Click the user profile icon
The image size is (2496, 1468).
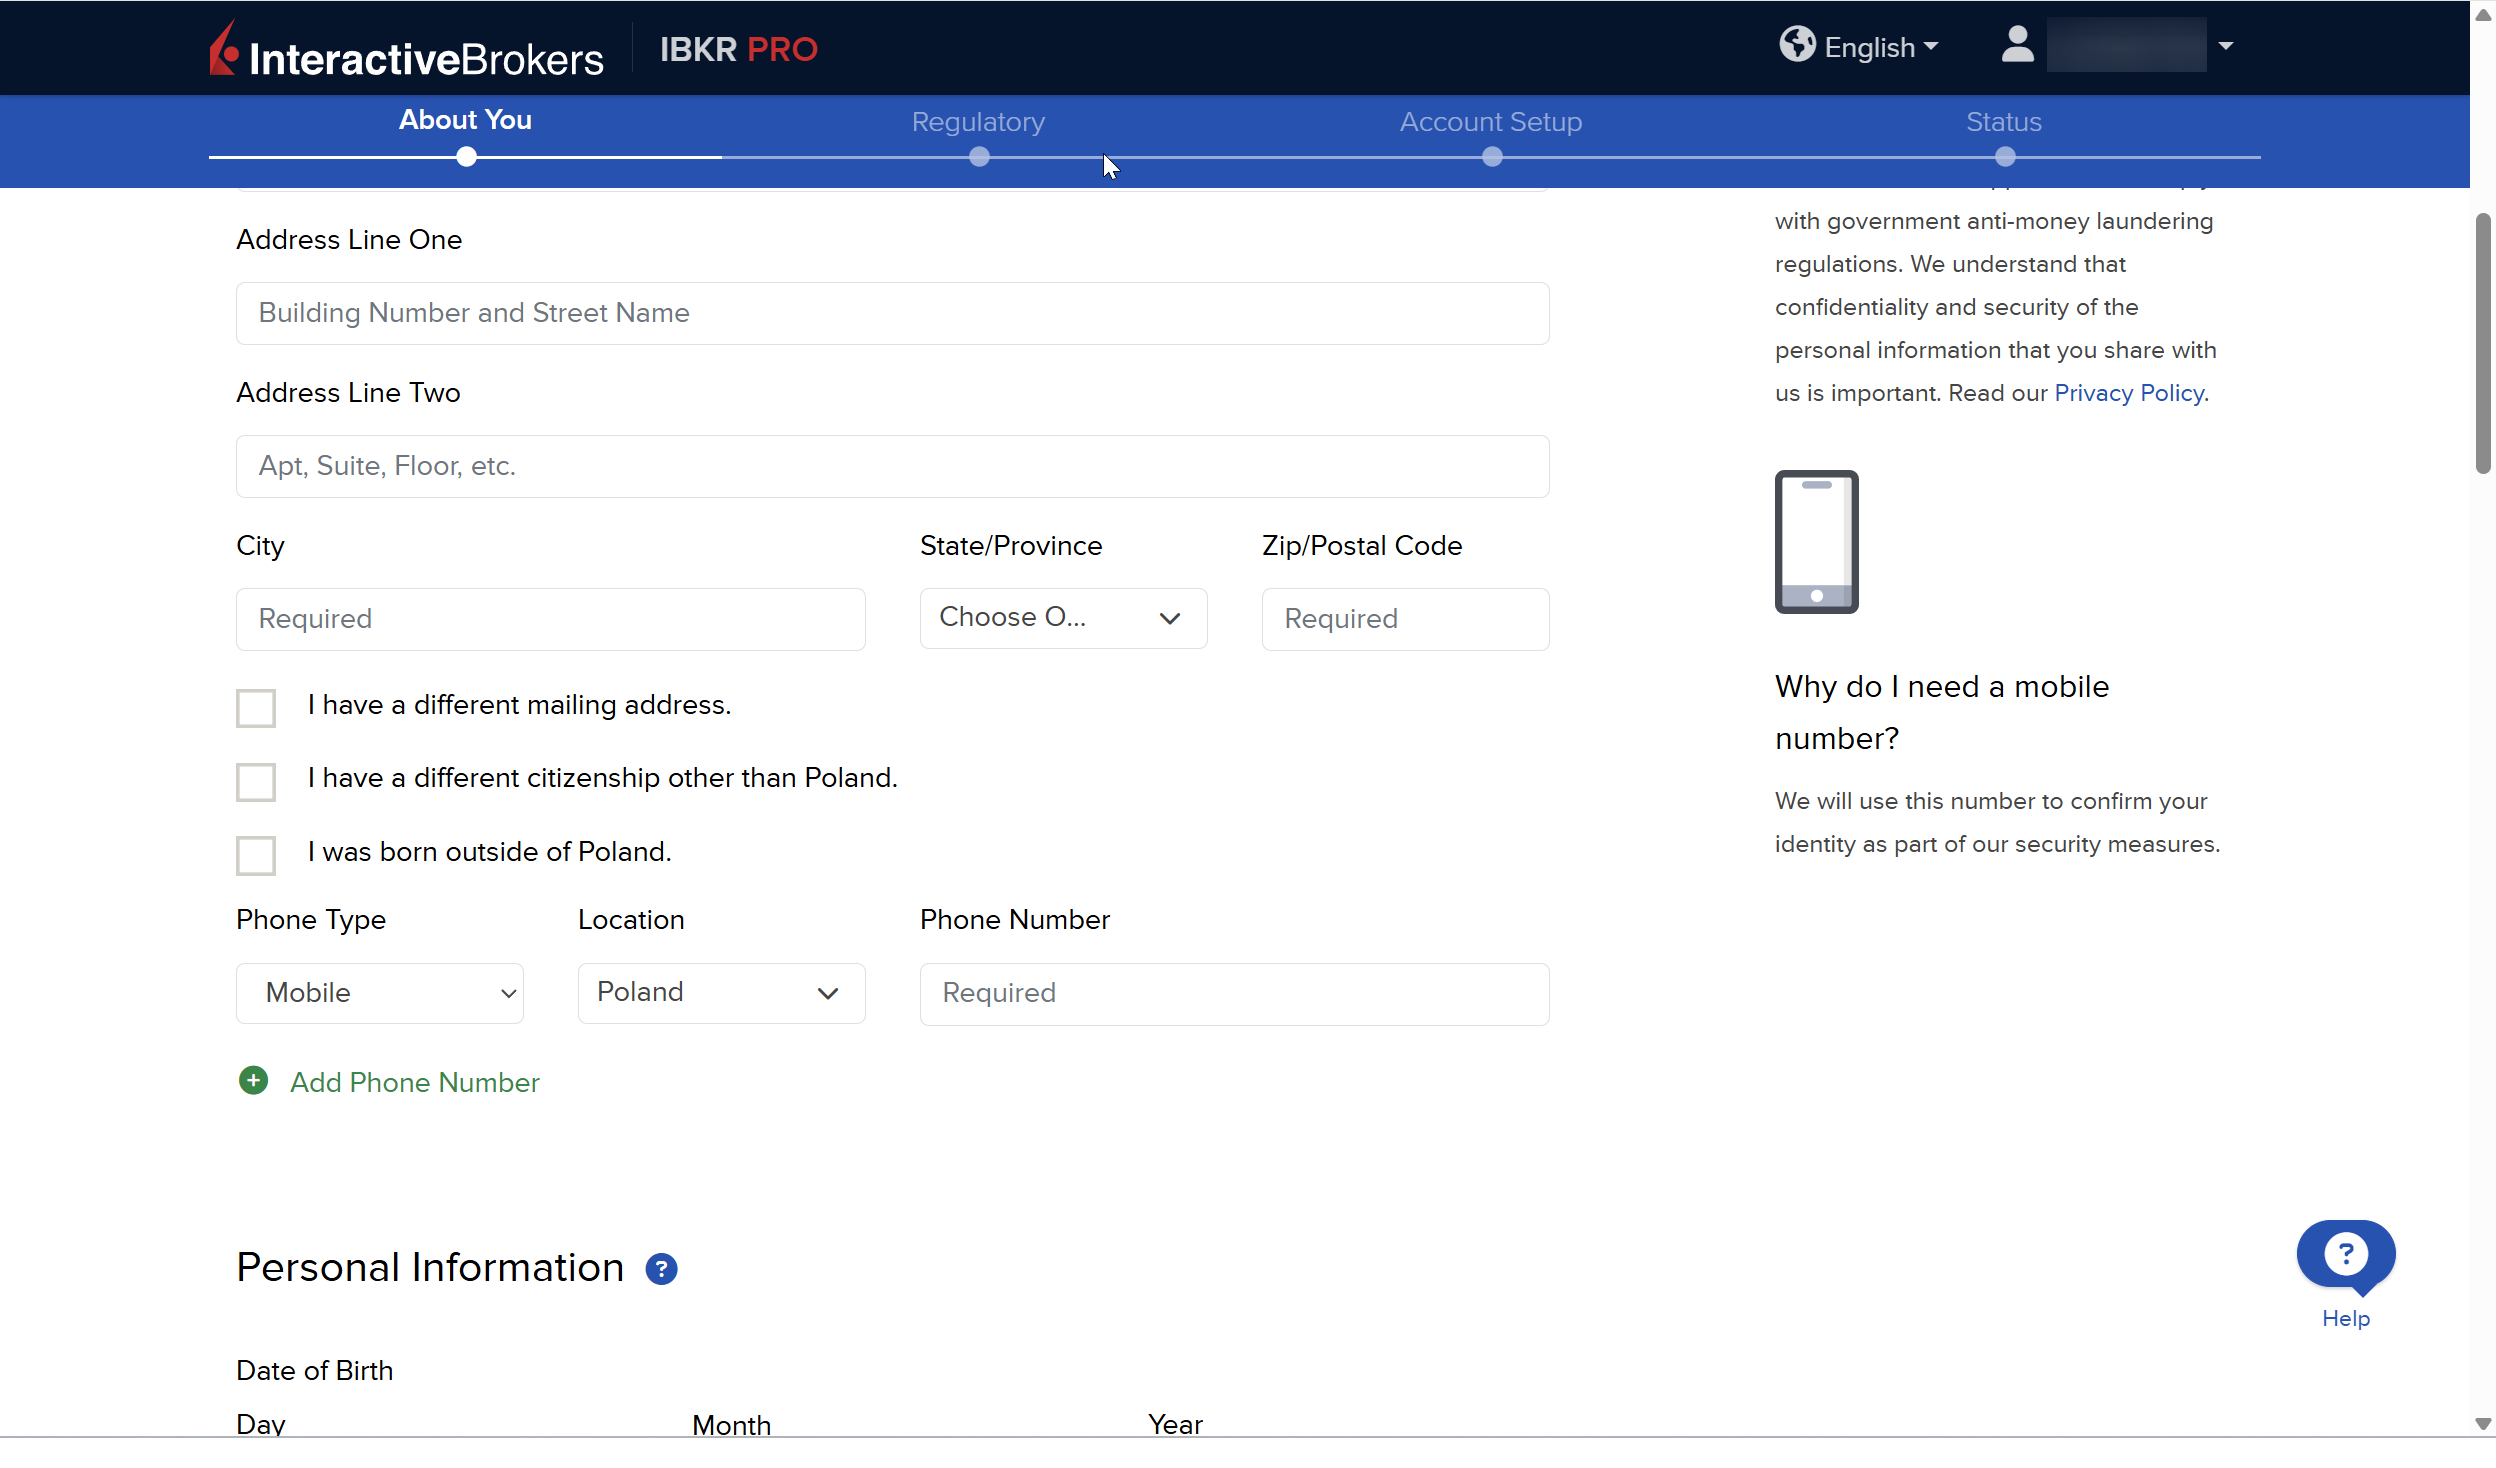pos(2017,45)
